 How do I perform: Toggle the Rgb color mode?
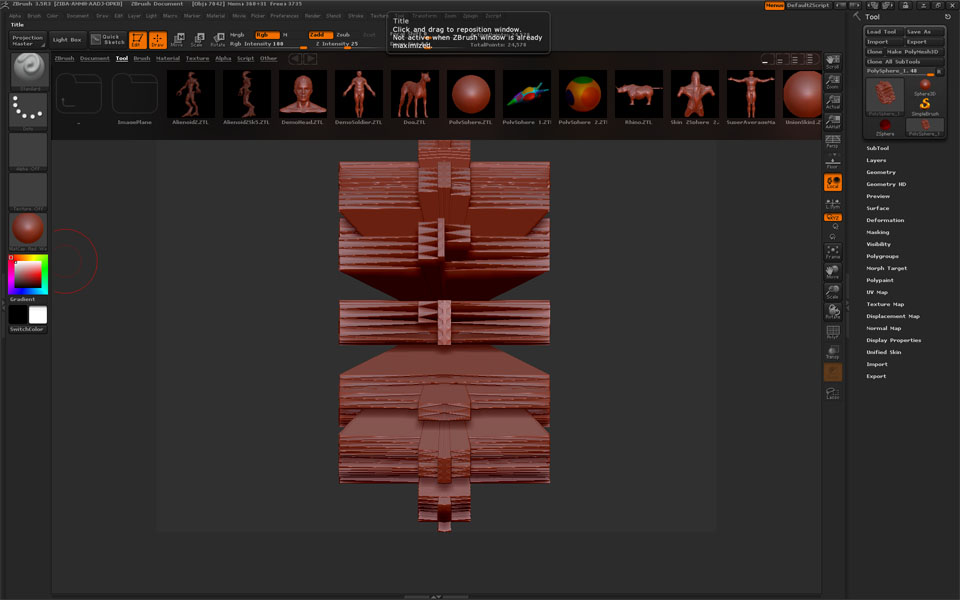tap(267, 35)
